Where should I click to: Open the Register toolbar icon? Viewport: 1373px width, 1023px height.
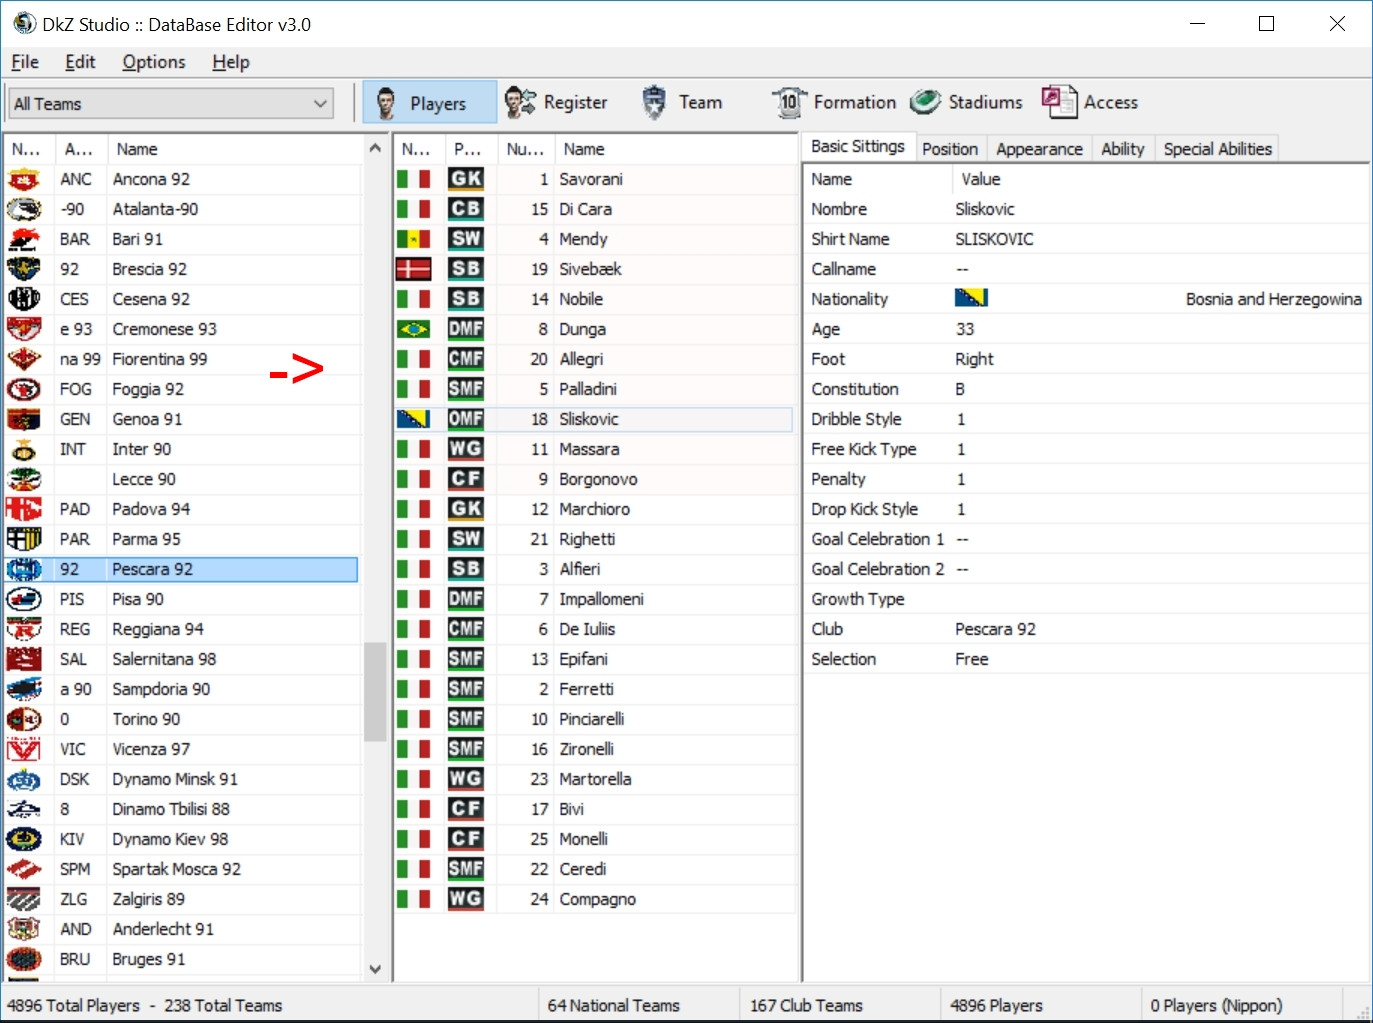point(520,102)
